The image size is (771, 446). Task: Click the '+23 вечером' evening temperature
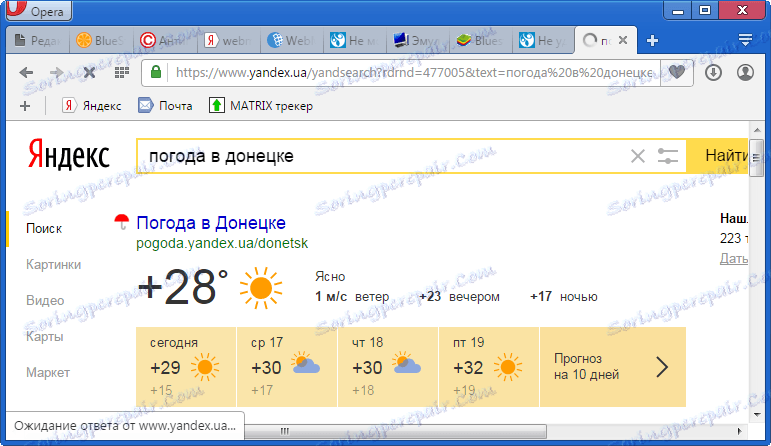459,297
